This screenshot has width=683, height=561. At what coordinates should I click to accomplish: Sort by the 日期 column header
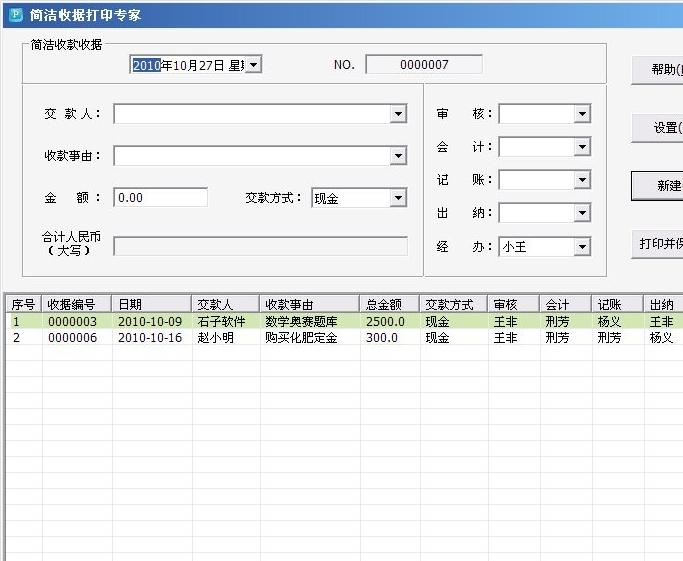point(151,305)
